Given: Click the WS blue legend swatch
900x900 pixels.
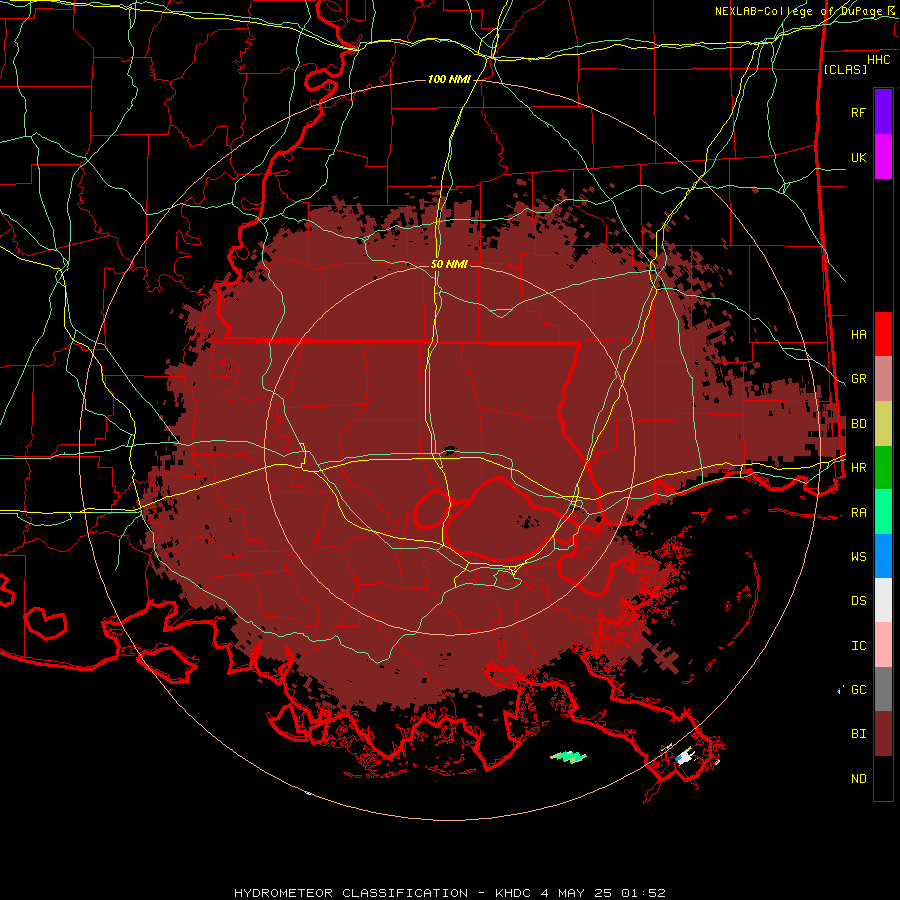Looking at the screenshot, I should (x=883, y=556).
